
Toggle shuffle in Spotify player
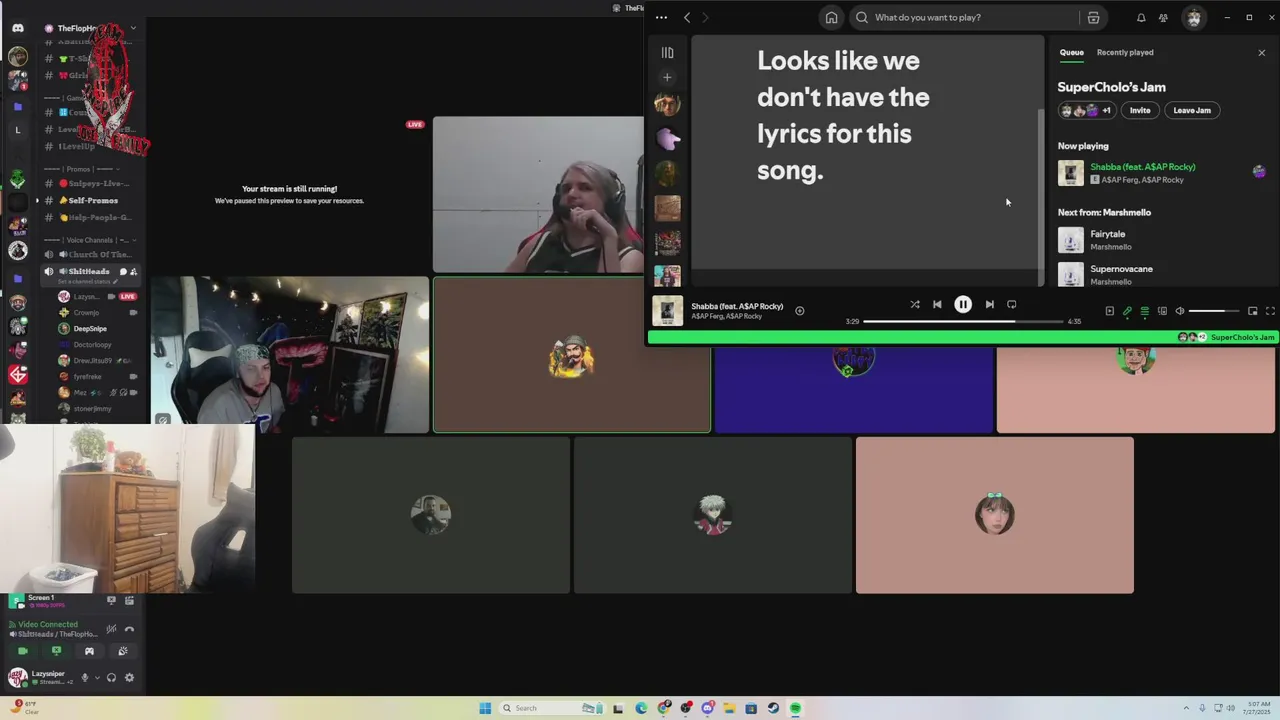pyautogui.click(x=914, y=304)
